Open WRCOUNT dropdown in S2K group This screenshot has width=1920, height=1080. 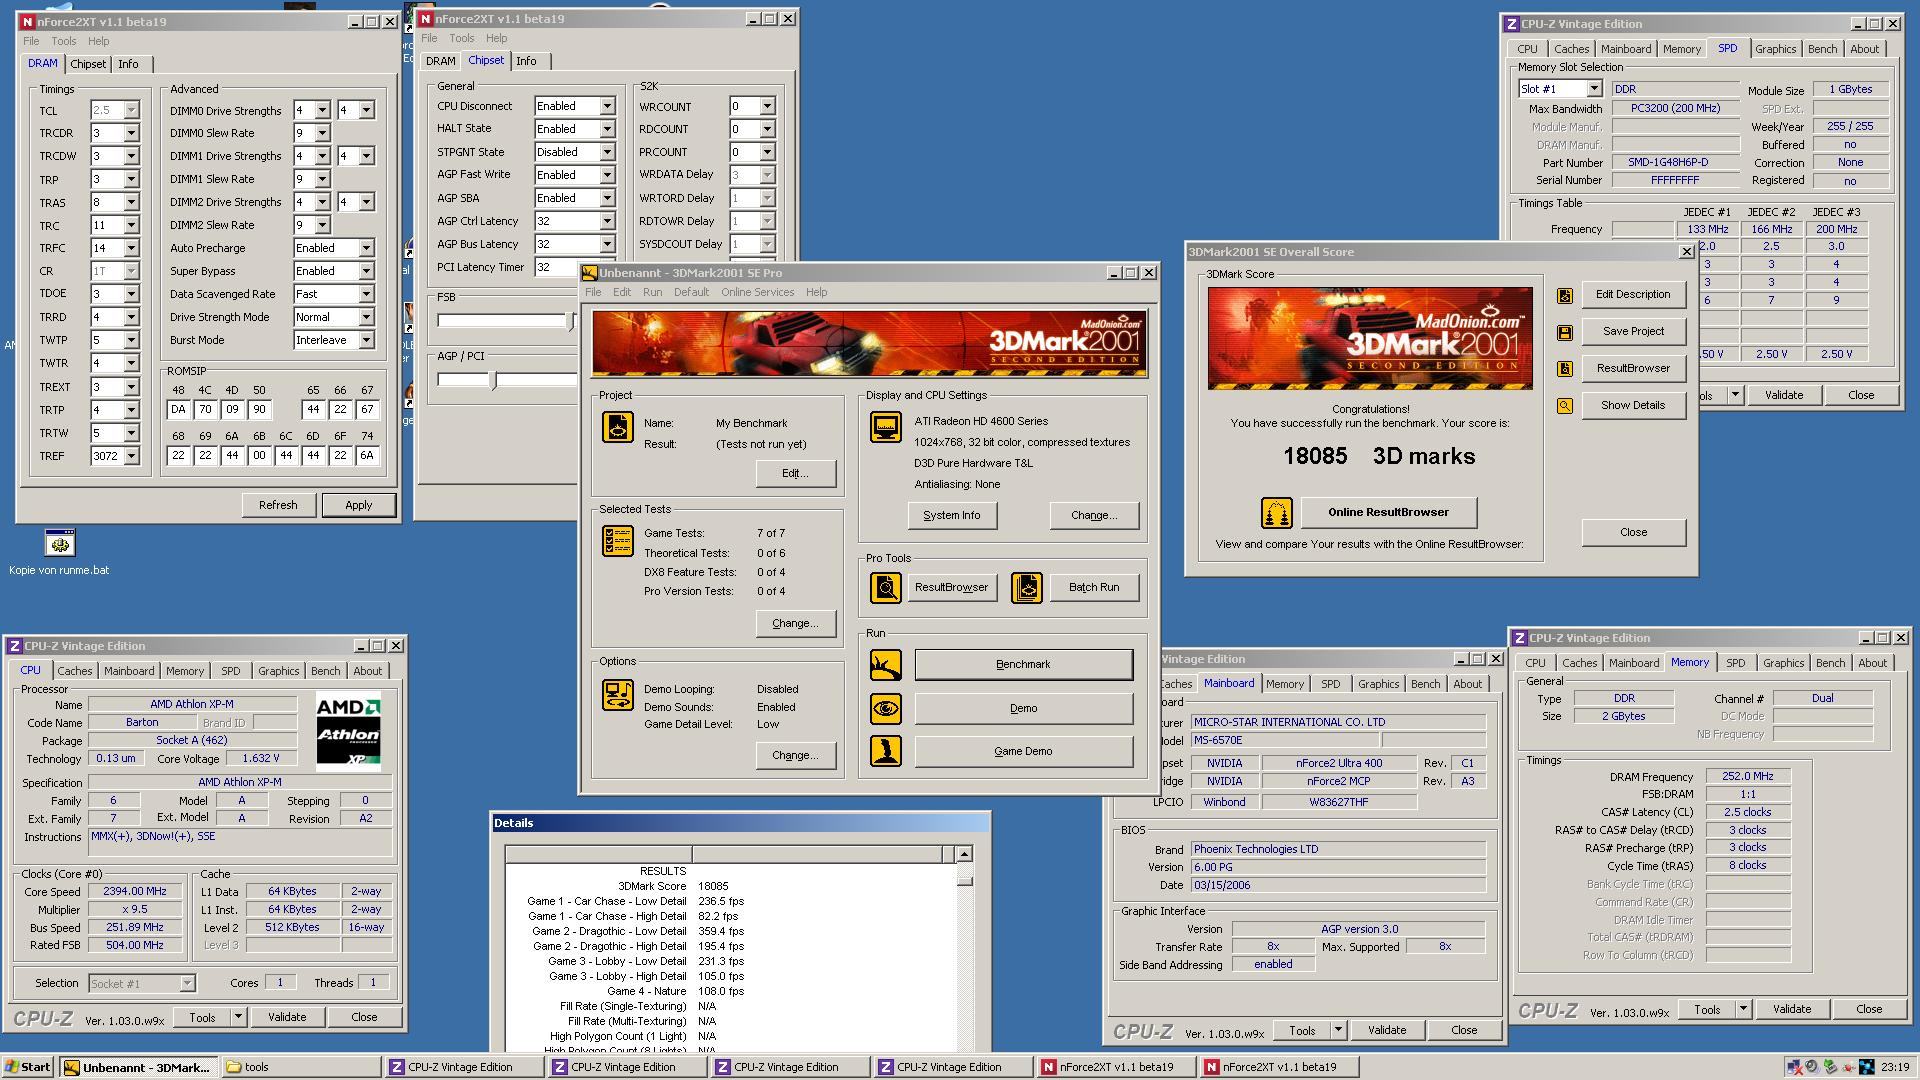pos(767,106)
